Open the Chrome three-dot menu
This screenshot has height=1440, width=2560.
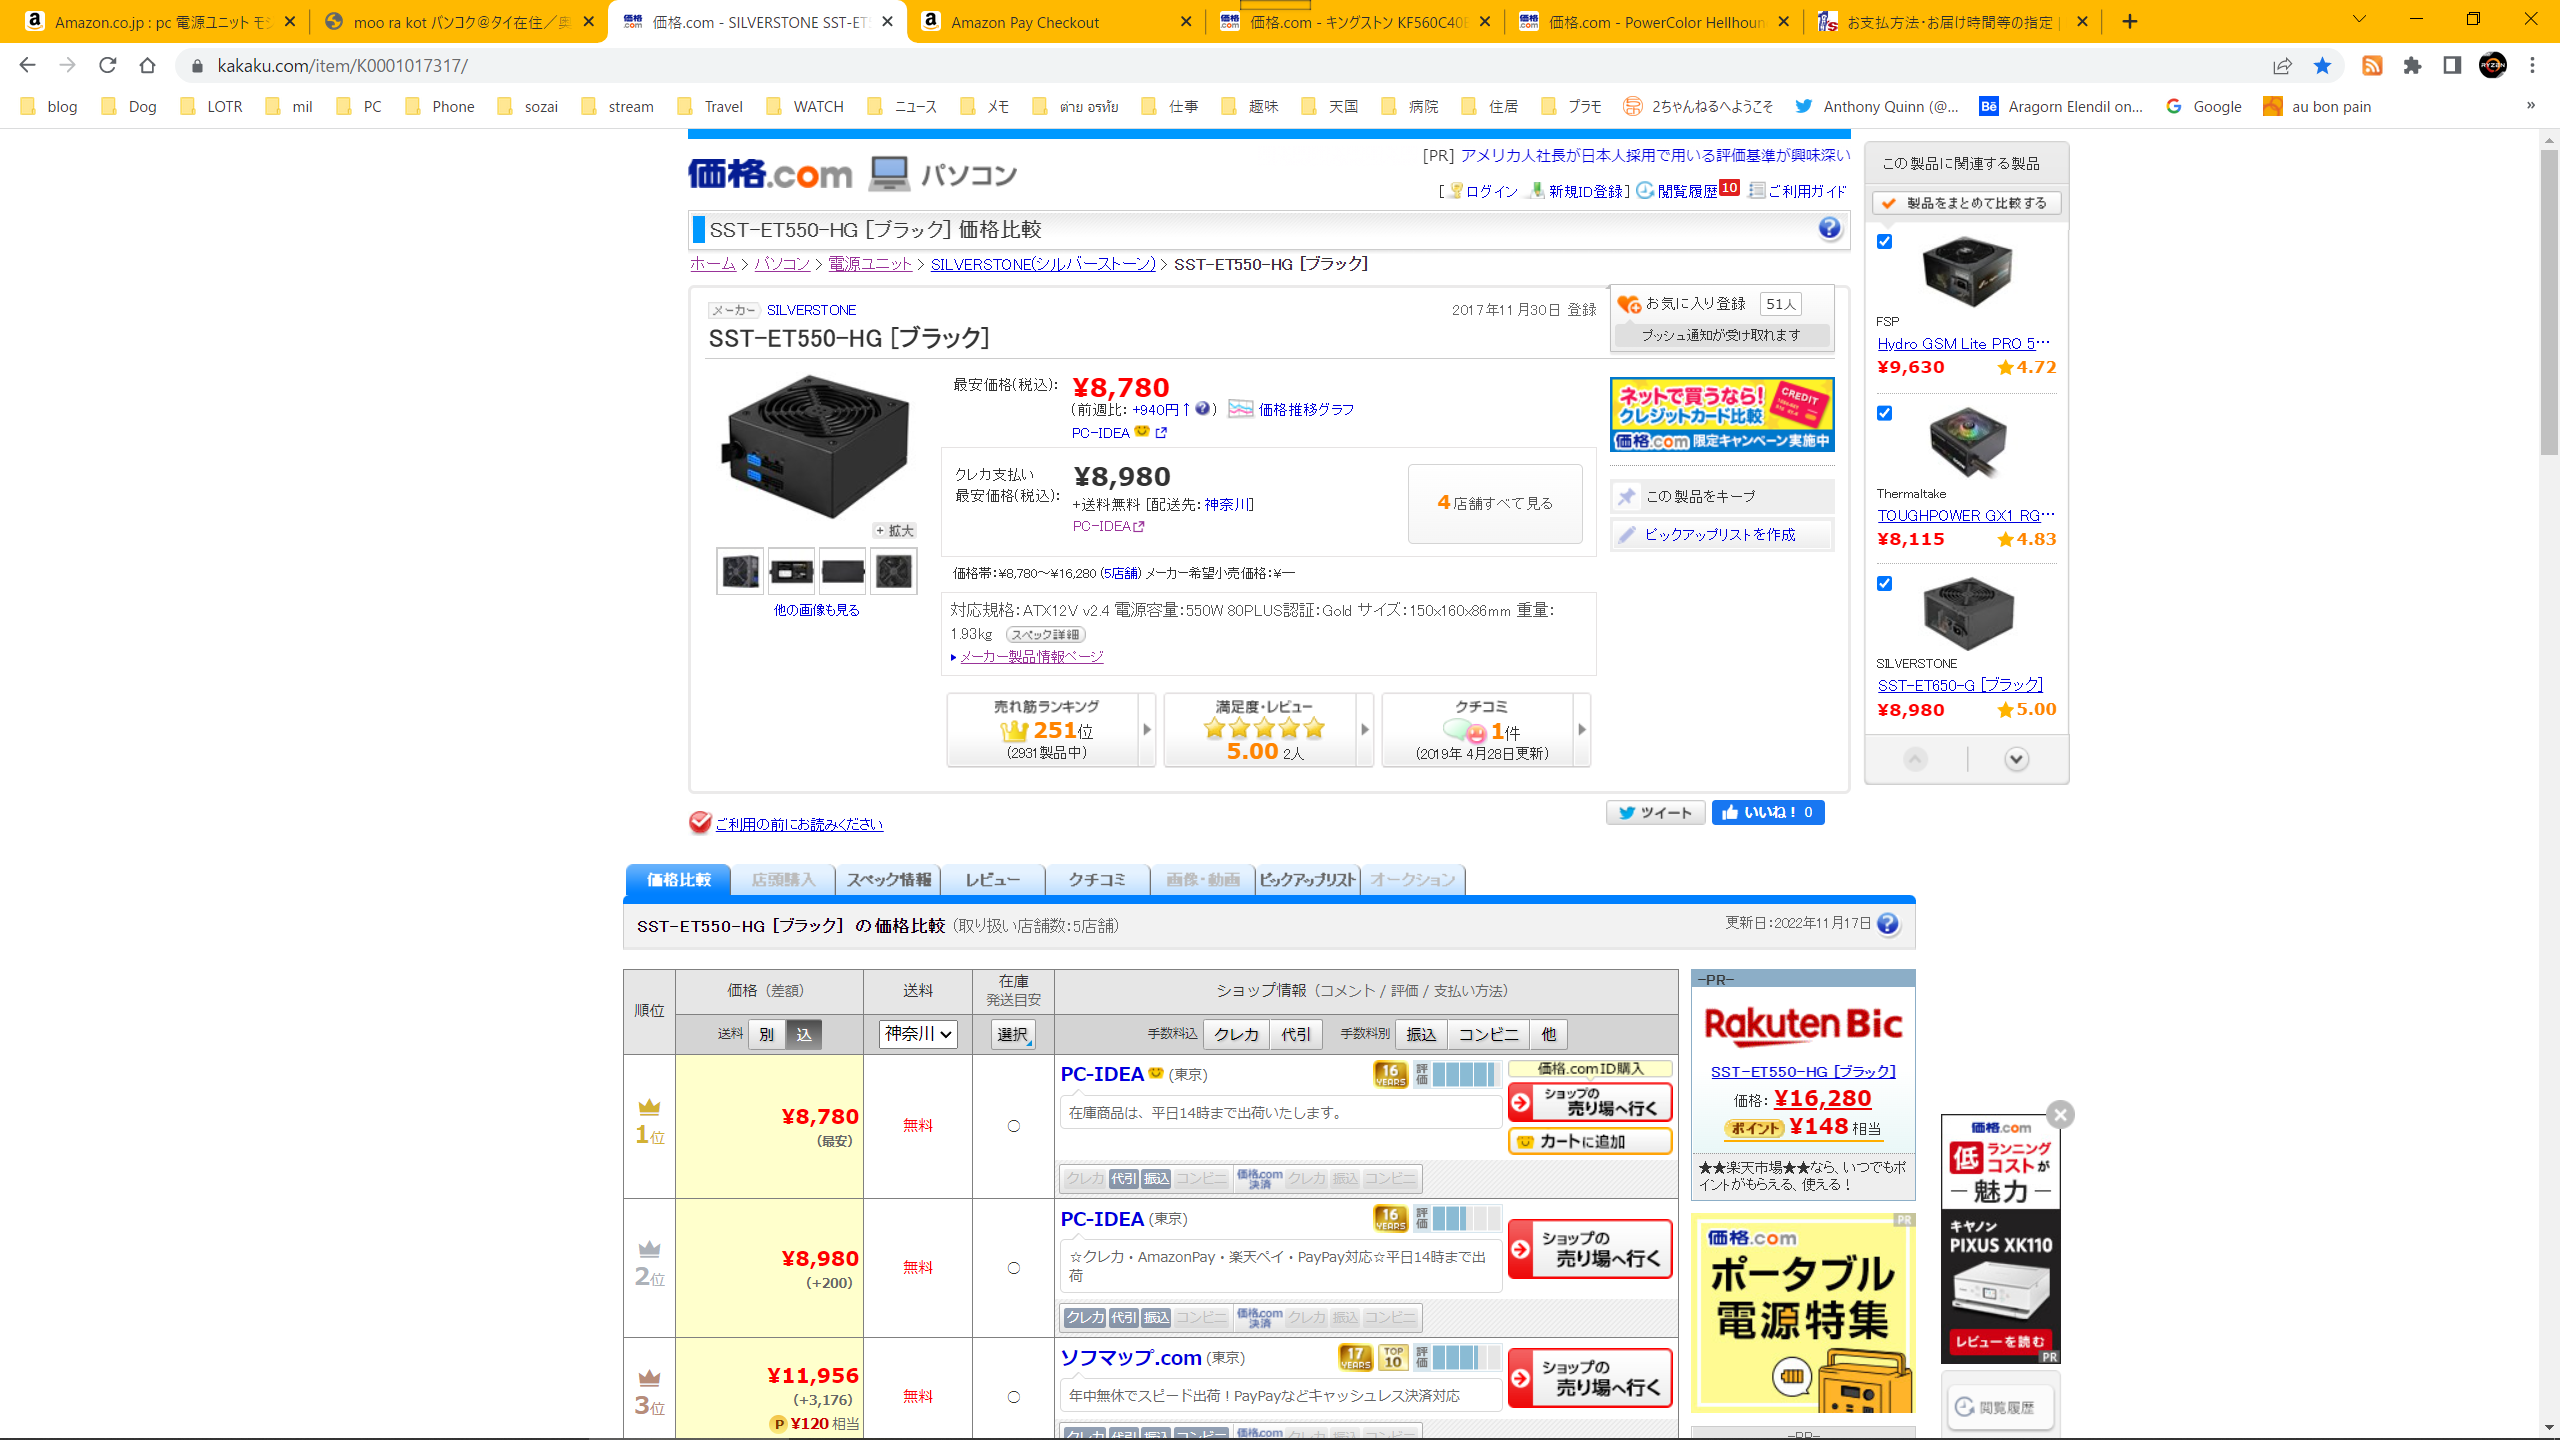(x=2532, y=65)
